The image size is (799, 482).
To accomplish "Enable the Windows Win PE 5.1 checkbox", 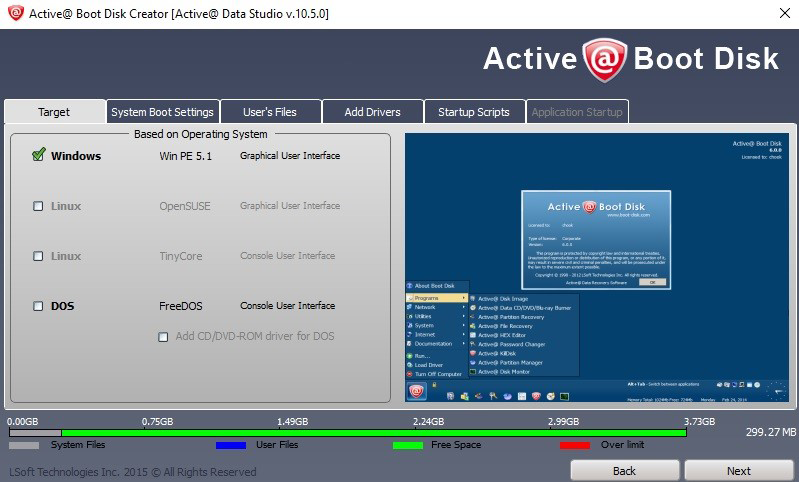I will point(39,155).
